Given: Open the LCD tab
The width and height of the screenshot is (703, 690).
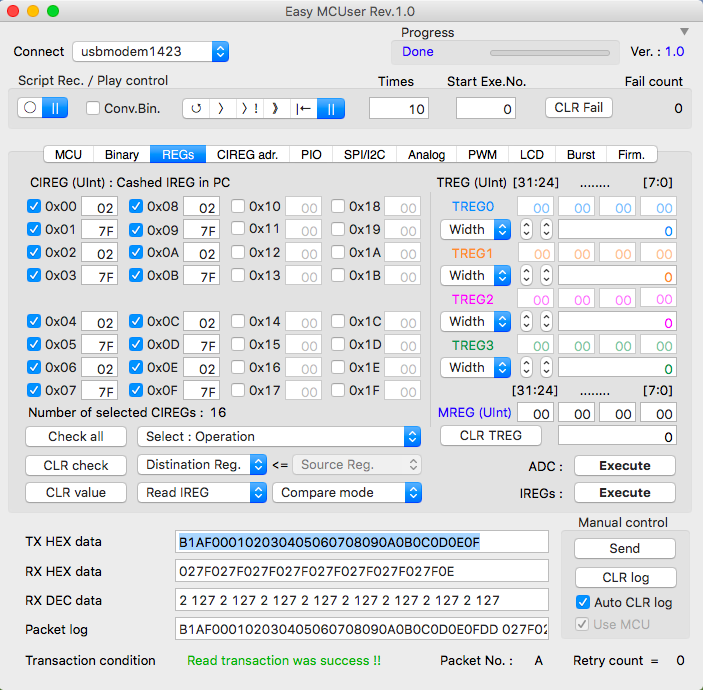Looking at the screenshot, I should pyautogui.click(x=532, y=155).
